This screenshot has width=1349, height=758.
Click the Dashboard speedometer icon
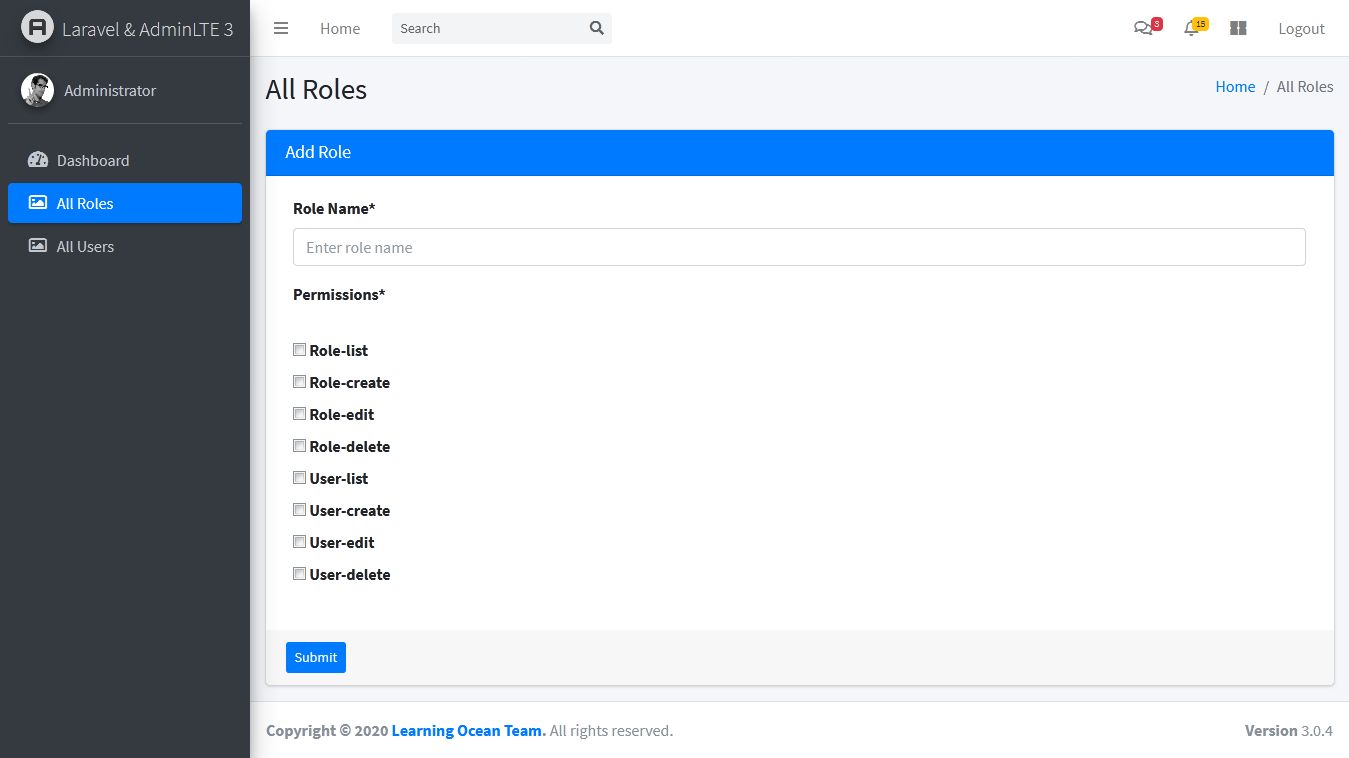click(38, 160)
